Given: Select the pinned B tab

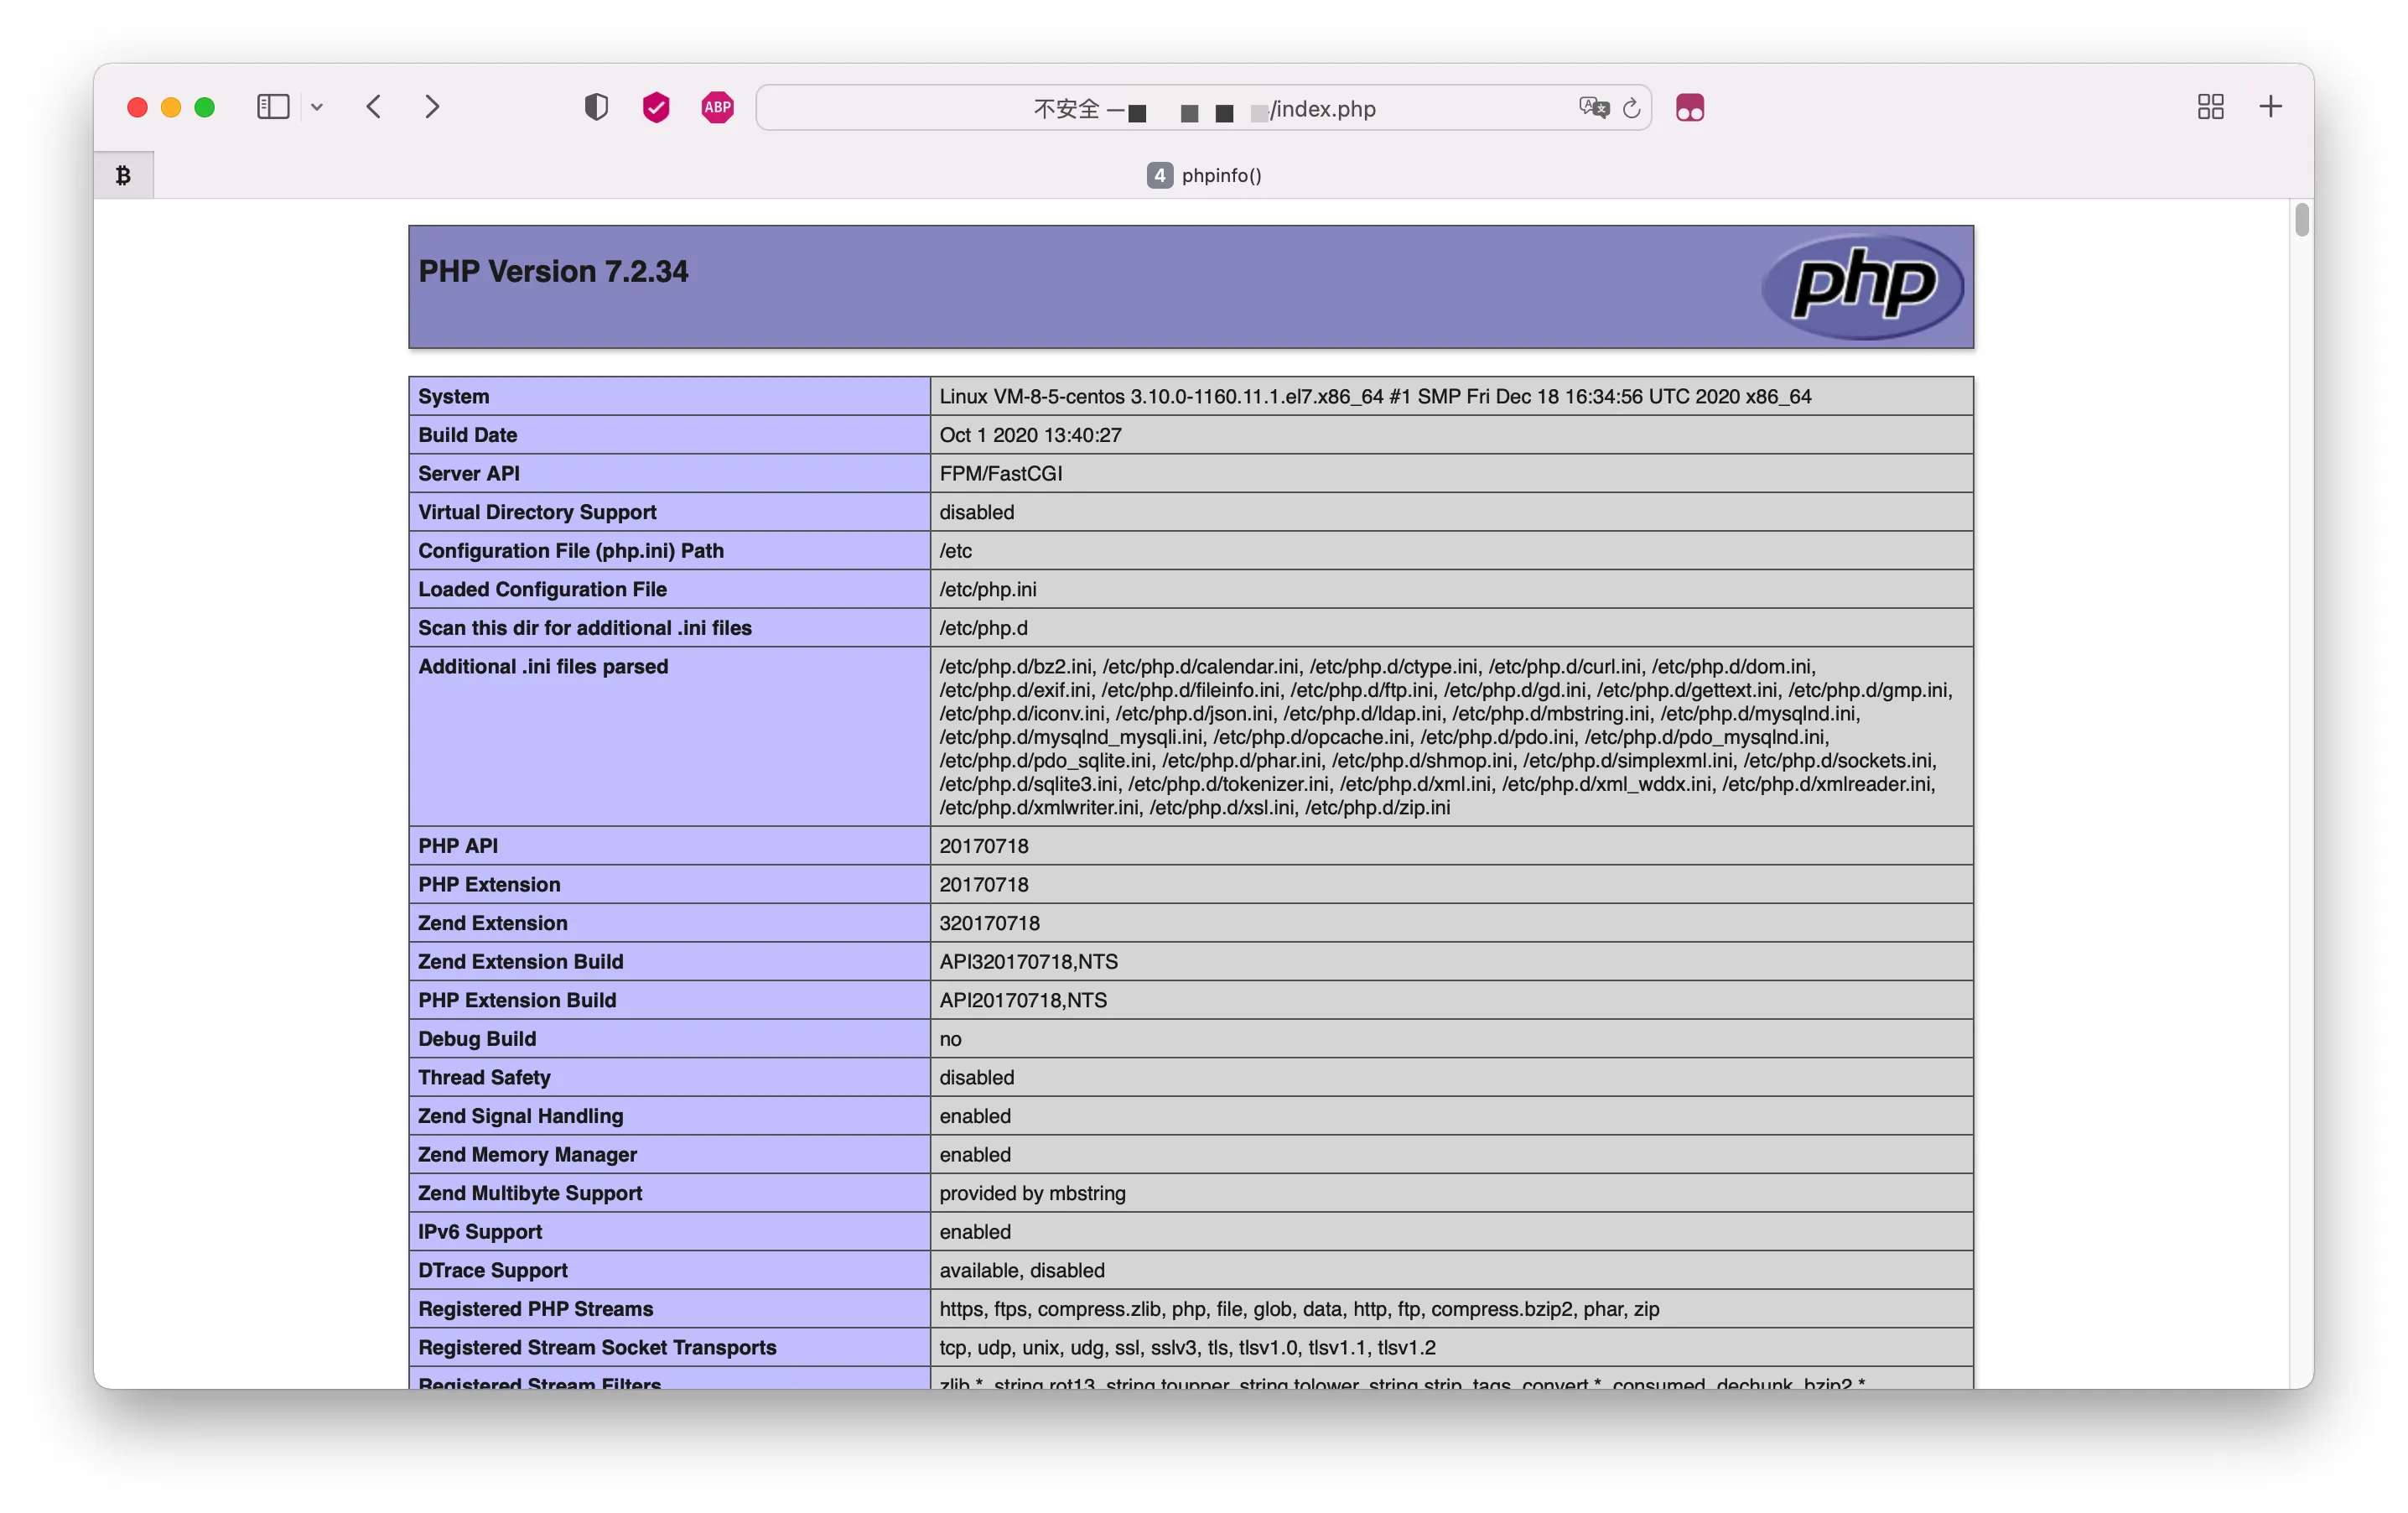Looking at the screenshot, I should (x=123, y=176).
